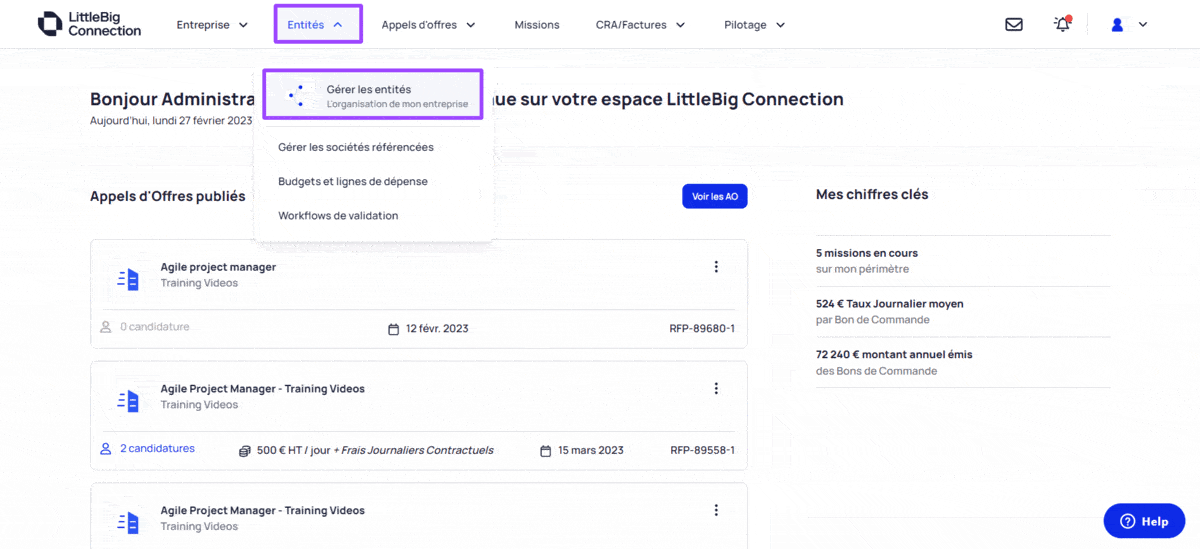Click the 12 févr. 2023 date
The image size is (1200, 549).
[437, 329]
